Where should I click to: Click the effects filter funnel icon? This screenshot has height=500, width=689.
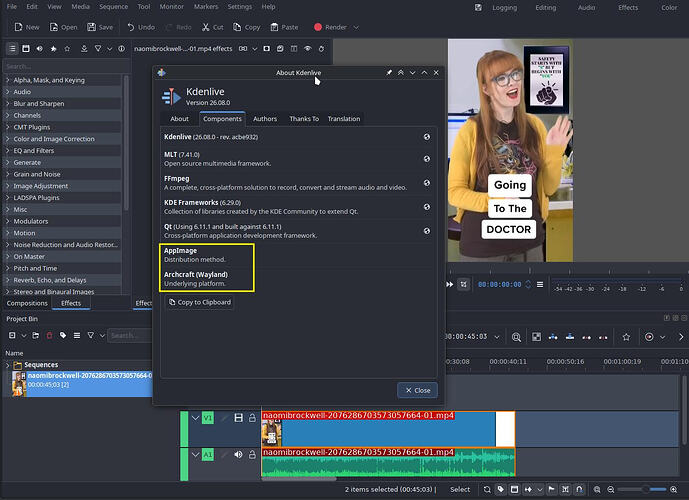(98, 49)
